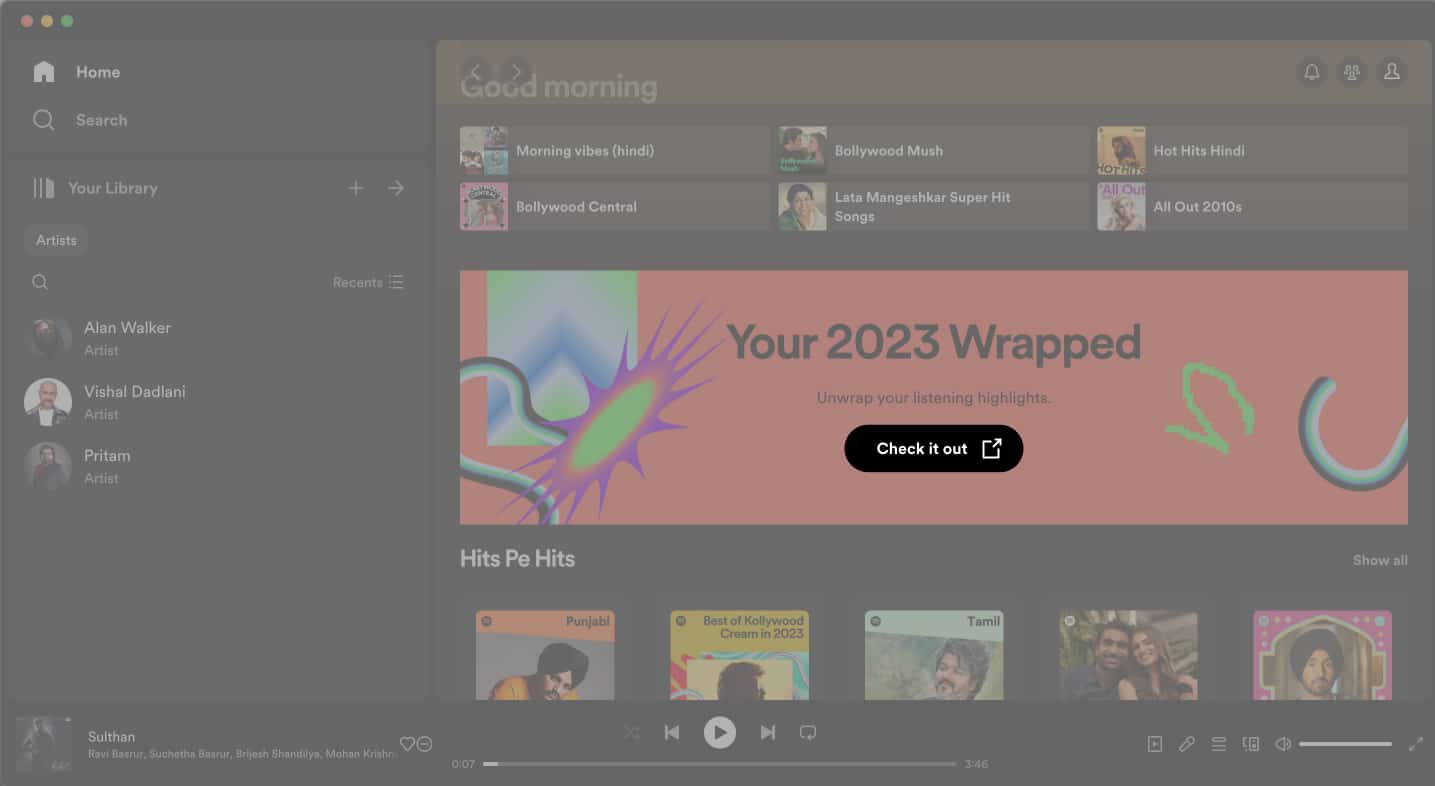Click Check it out button

click(x=934, y=448)
